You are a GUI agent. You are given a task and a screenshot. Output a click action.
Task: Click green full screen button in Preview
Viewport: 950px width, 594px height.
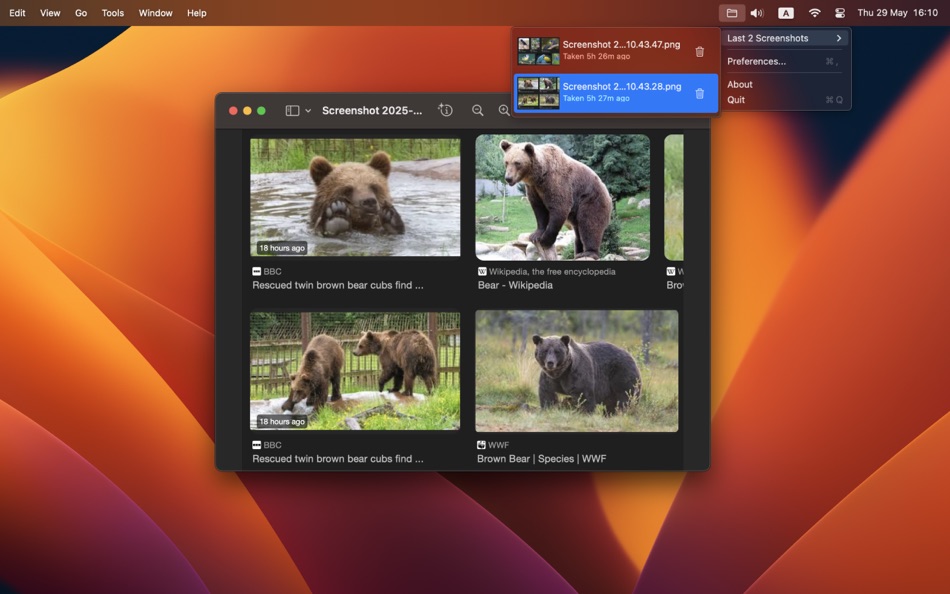tap(261, 110)
